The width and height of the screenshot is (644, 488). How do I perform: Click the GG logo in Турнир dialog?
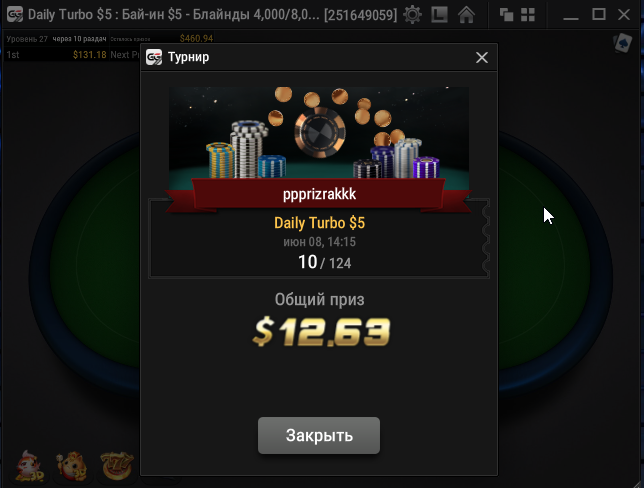154,57
